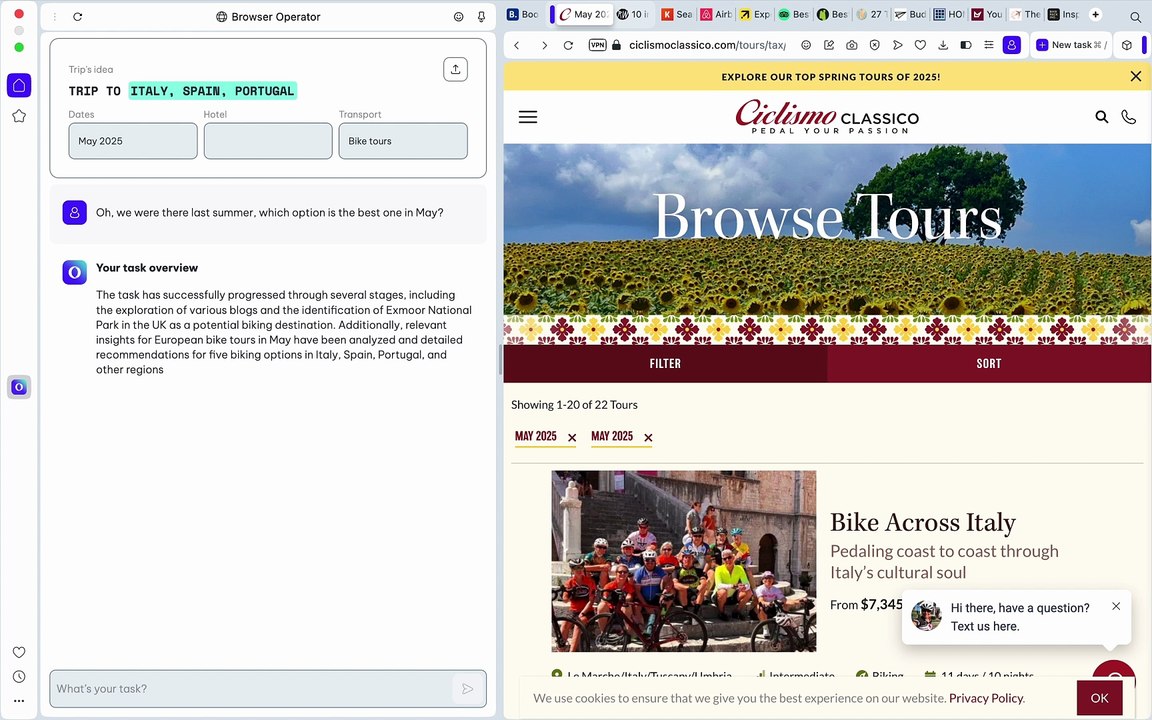
Task: Switch to the 'Bud' tab
Action: pos(910,14)
